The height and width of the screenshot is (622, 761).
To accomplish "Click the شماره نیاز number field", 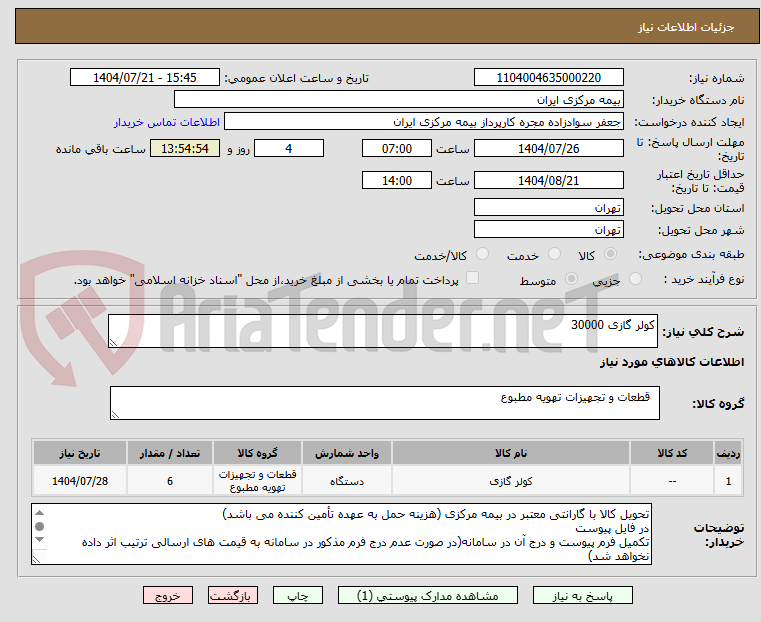I will point(548,78).
